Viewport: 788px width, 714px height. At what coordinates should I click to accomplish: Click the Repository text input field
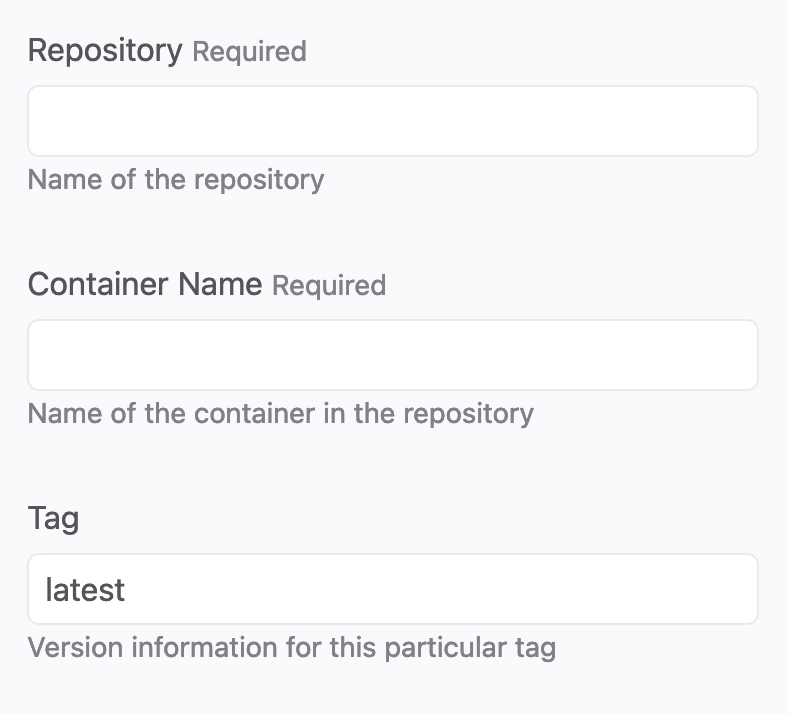coord(392,121)
